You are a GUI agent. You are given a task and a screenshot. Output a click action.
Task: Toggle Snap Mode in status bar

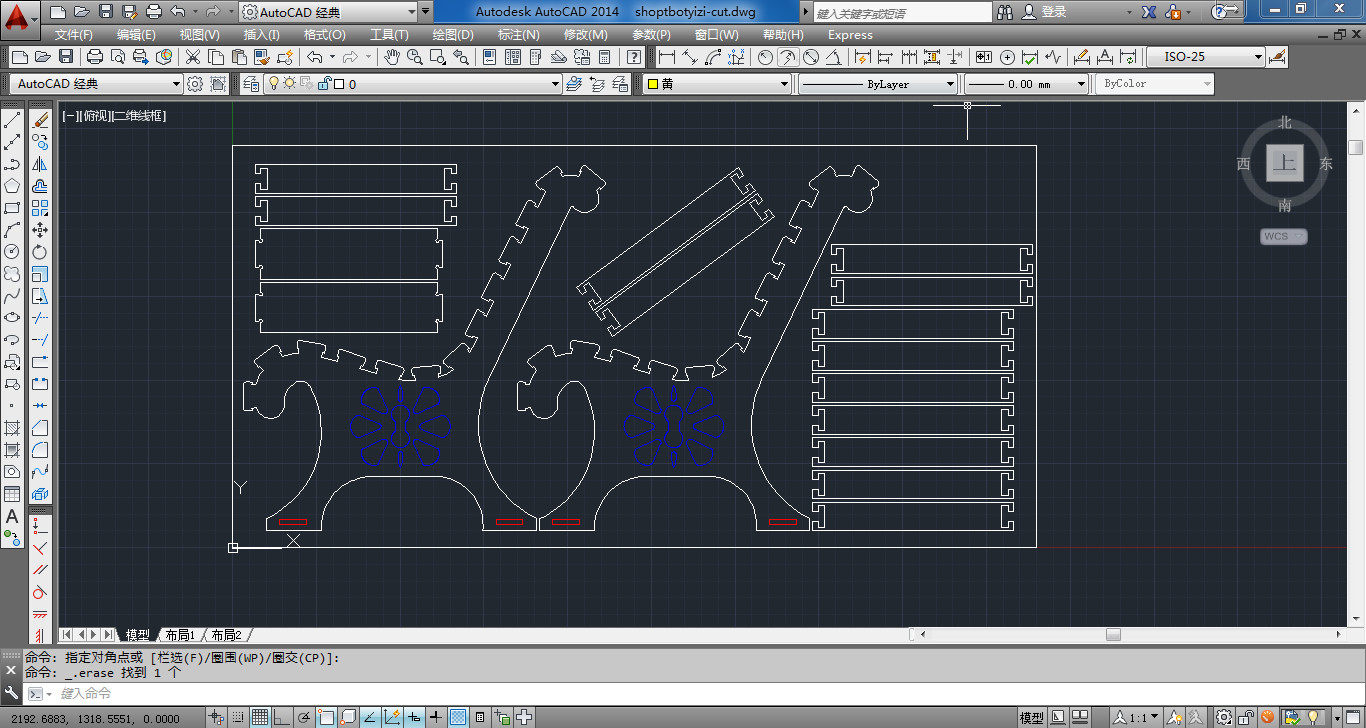(238, 717)
